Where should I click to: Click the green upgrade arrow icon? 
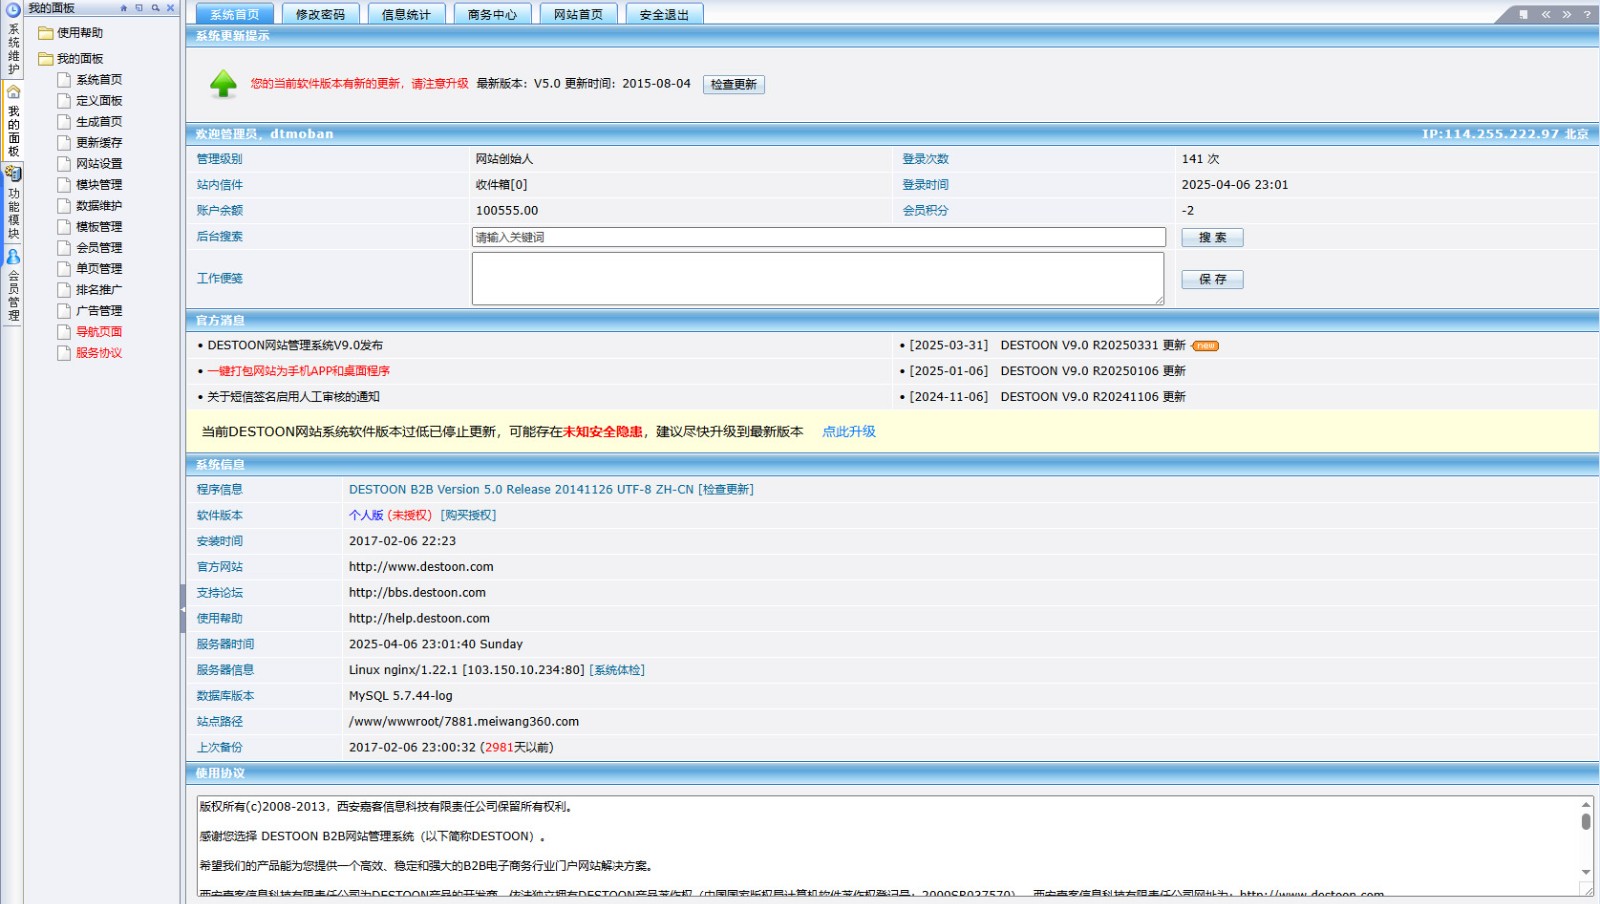point(223,84)
